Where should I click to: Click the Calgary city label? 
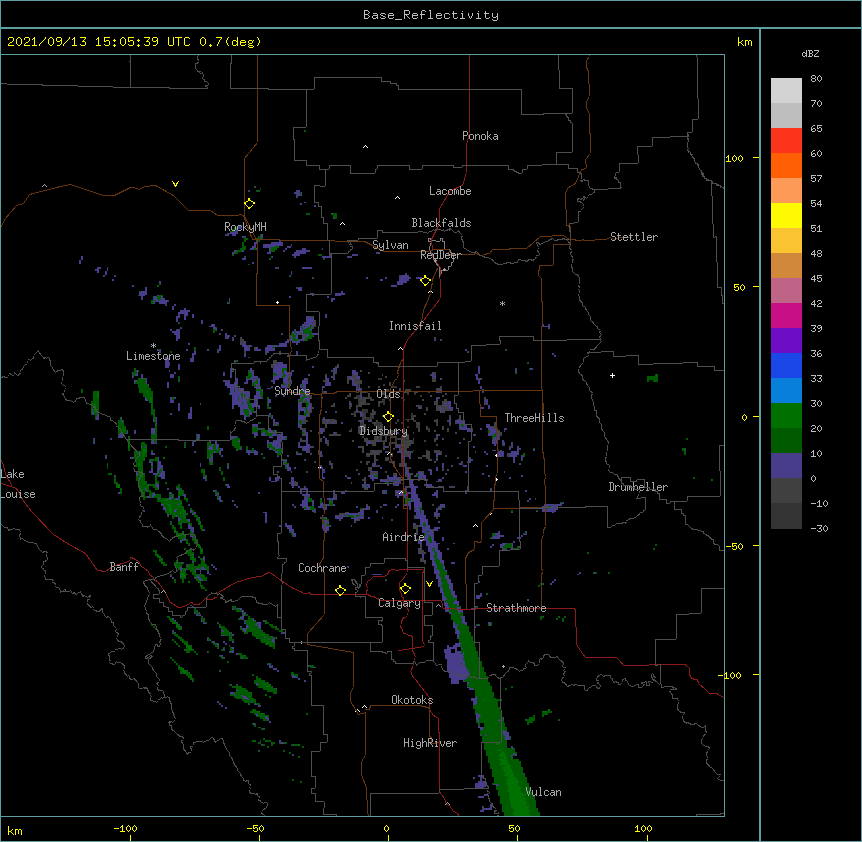pos(399,603)
